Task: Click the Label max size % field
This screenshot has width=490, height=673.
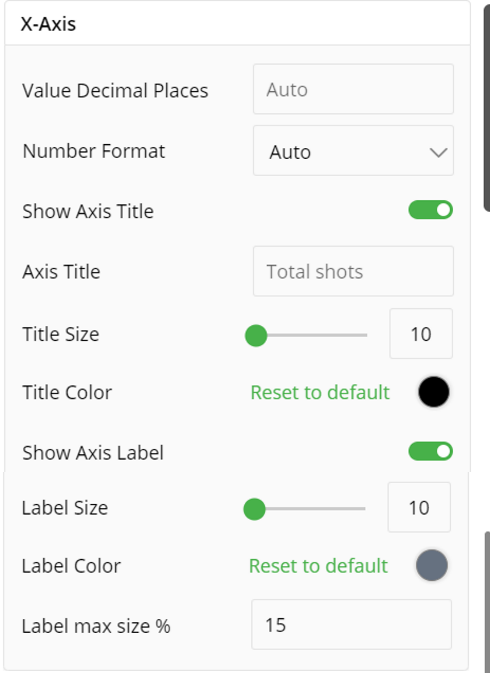Action: point(351,624)
